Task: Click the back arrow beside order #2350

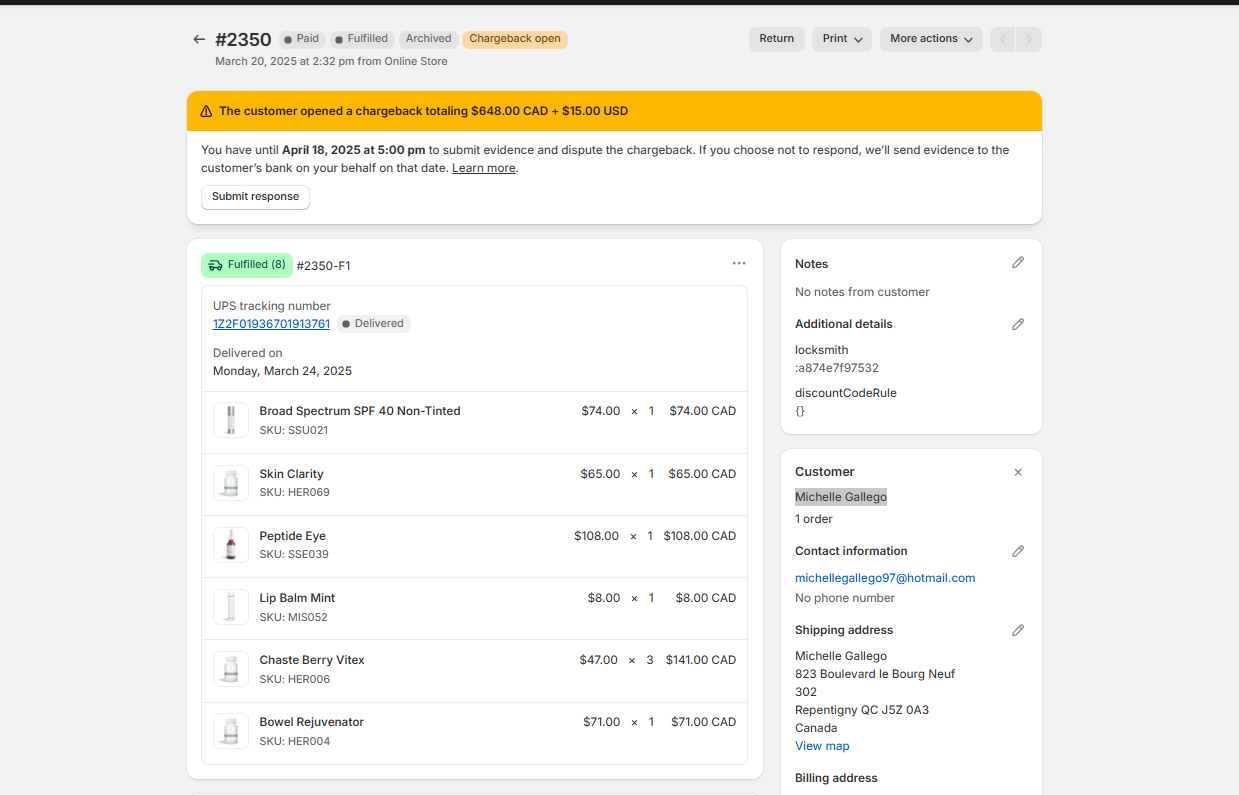Action: point(199,39)
